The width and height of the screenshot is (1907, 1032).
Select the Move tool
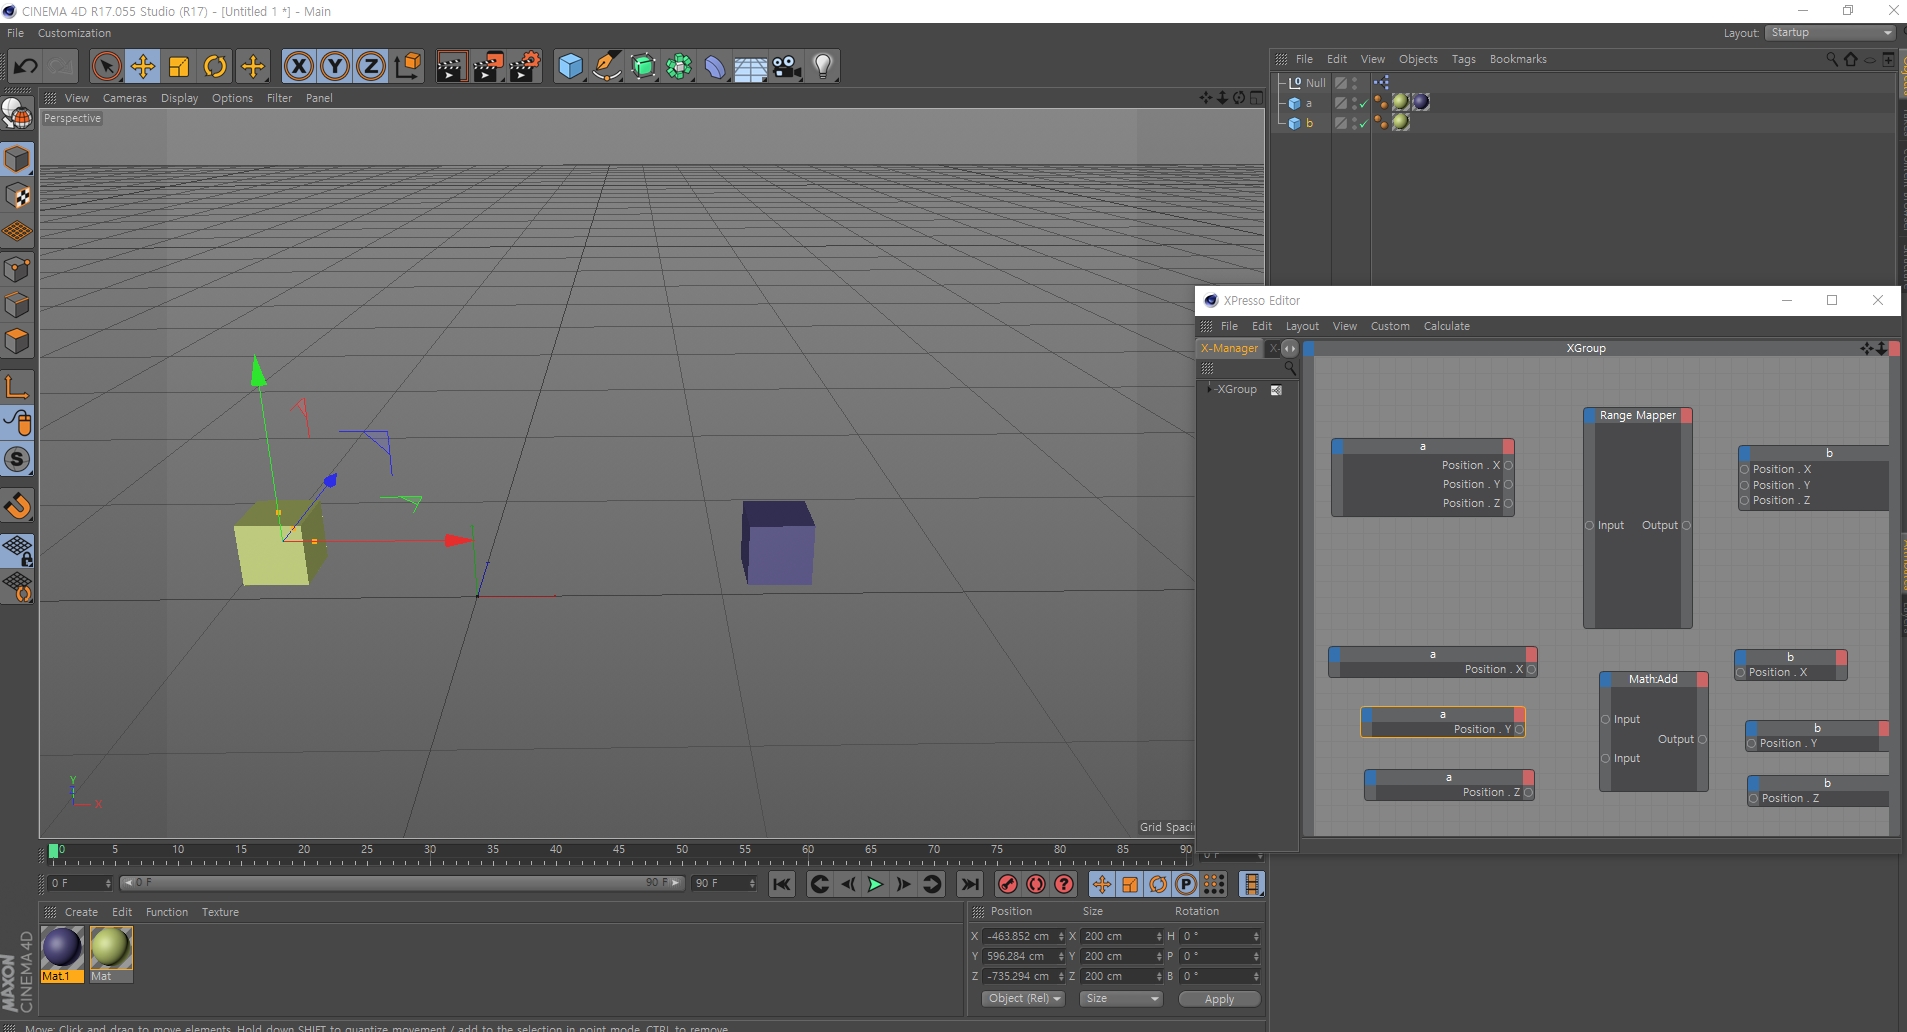pyautogui.click(x=143, y=67)
